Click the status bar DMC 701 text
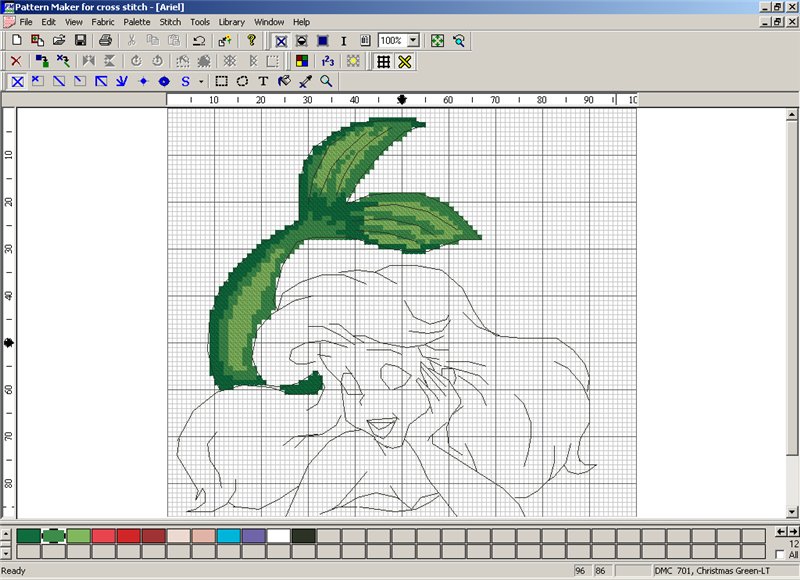The image size is (800, 580). (x=712, y=570)
